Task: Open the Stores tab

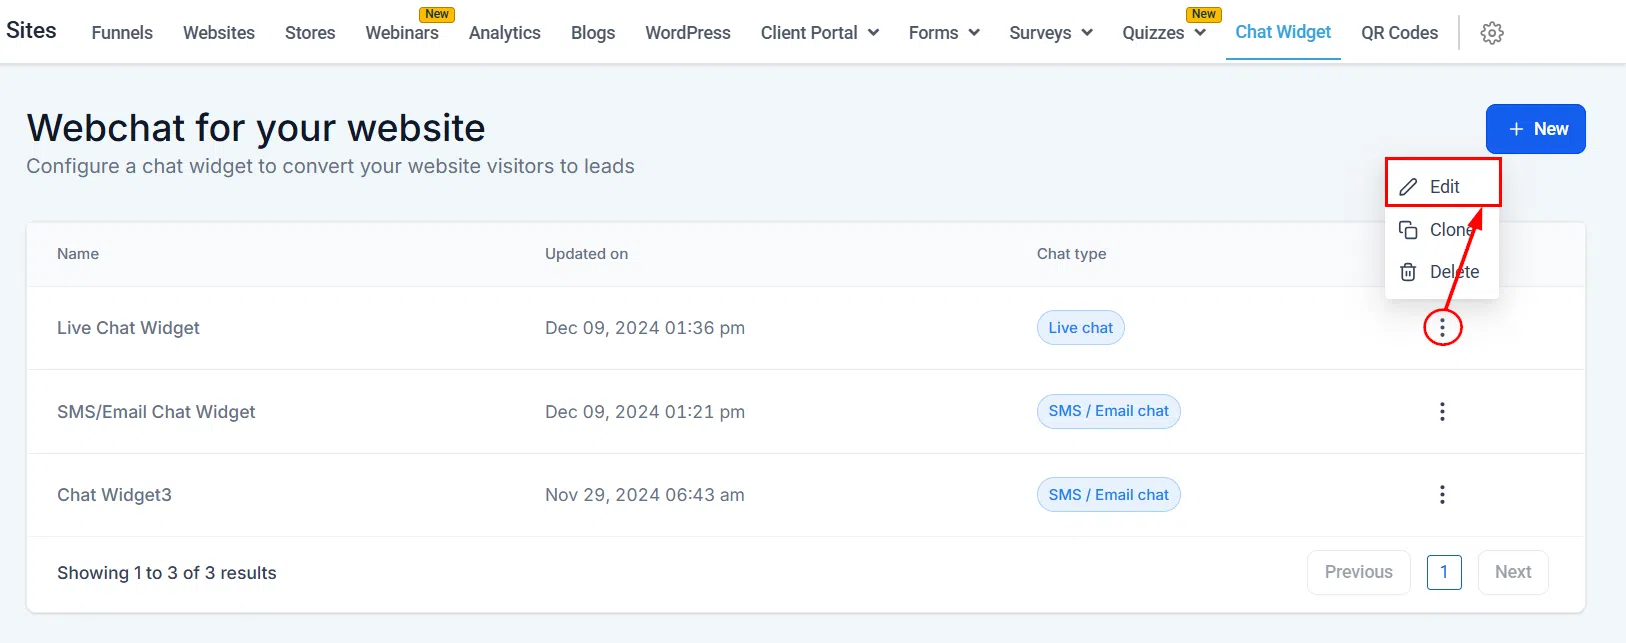Action: click(x=310, y=33)
